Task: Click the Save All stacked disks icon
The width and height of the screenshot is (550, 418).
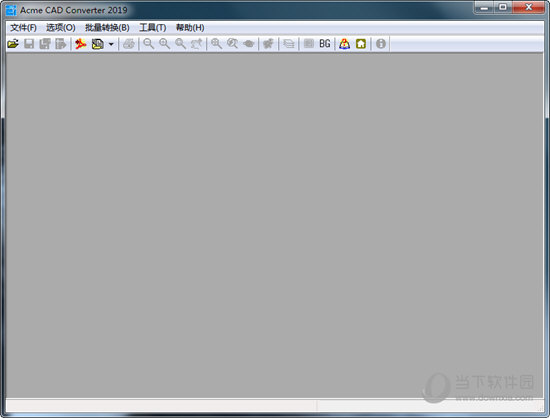Action: 45,44
